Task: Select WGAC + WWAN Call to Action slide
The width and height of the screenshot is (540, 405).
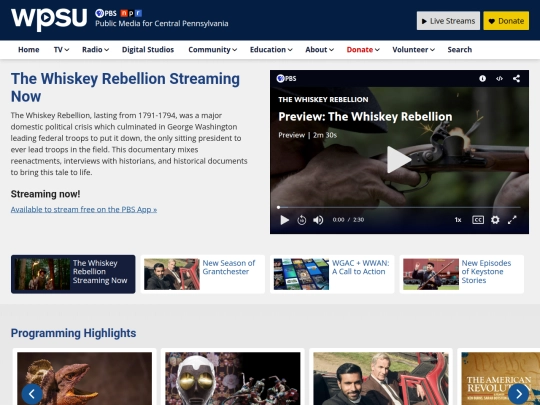Action: coord(332,274)
